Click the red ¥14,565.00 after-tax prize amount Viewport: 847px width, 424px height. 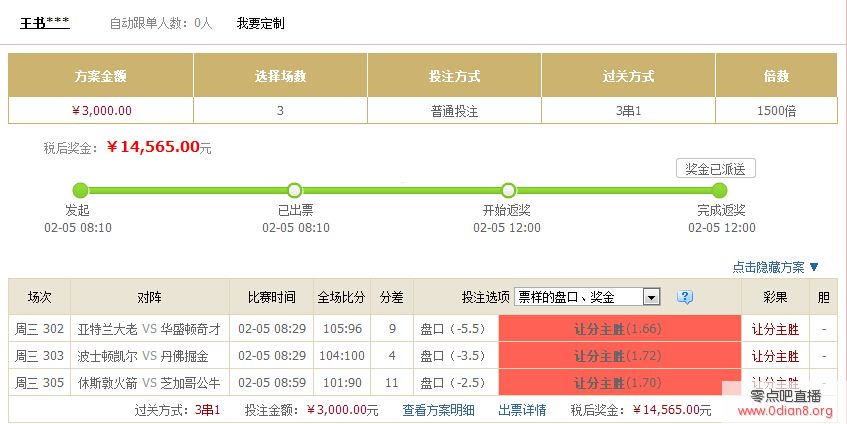153,147
